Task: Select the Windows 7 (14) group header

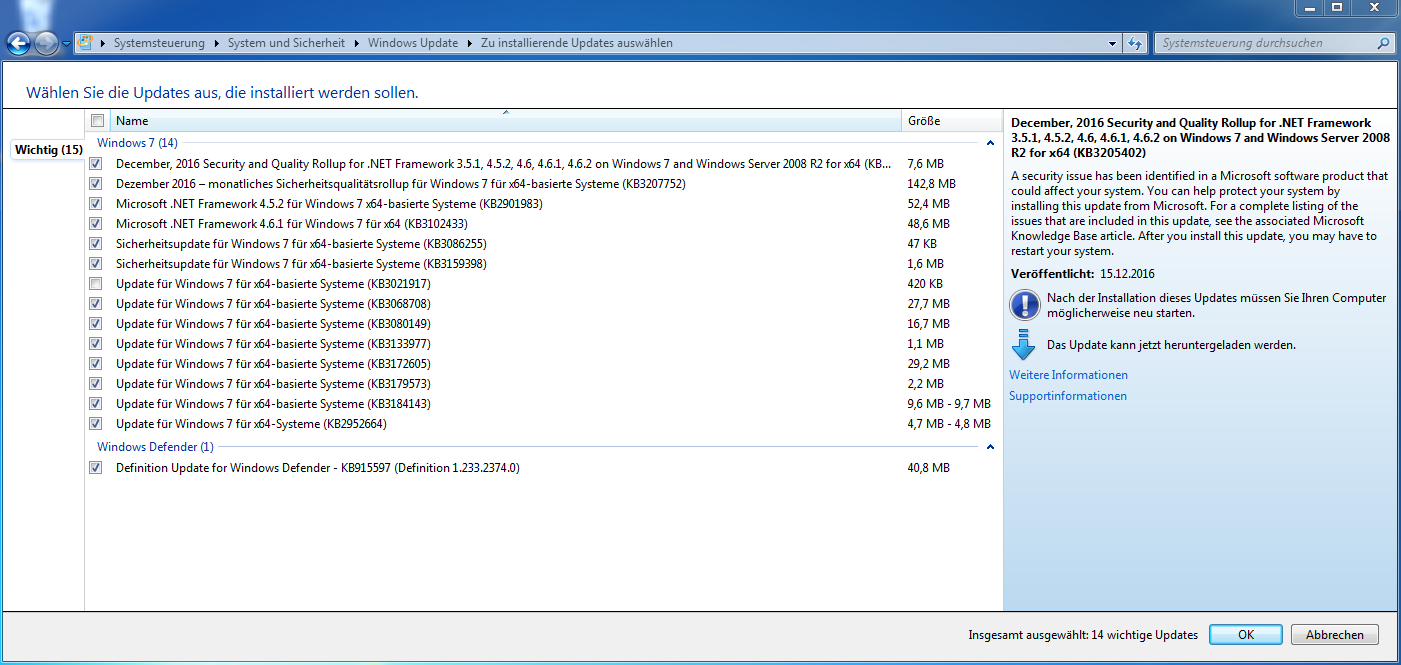Action: [x=137, y=143]
